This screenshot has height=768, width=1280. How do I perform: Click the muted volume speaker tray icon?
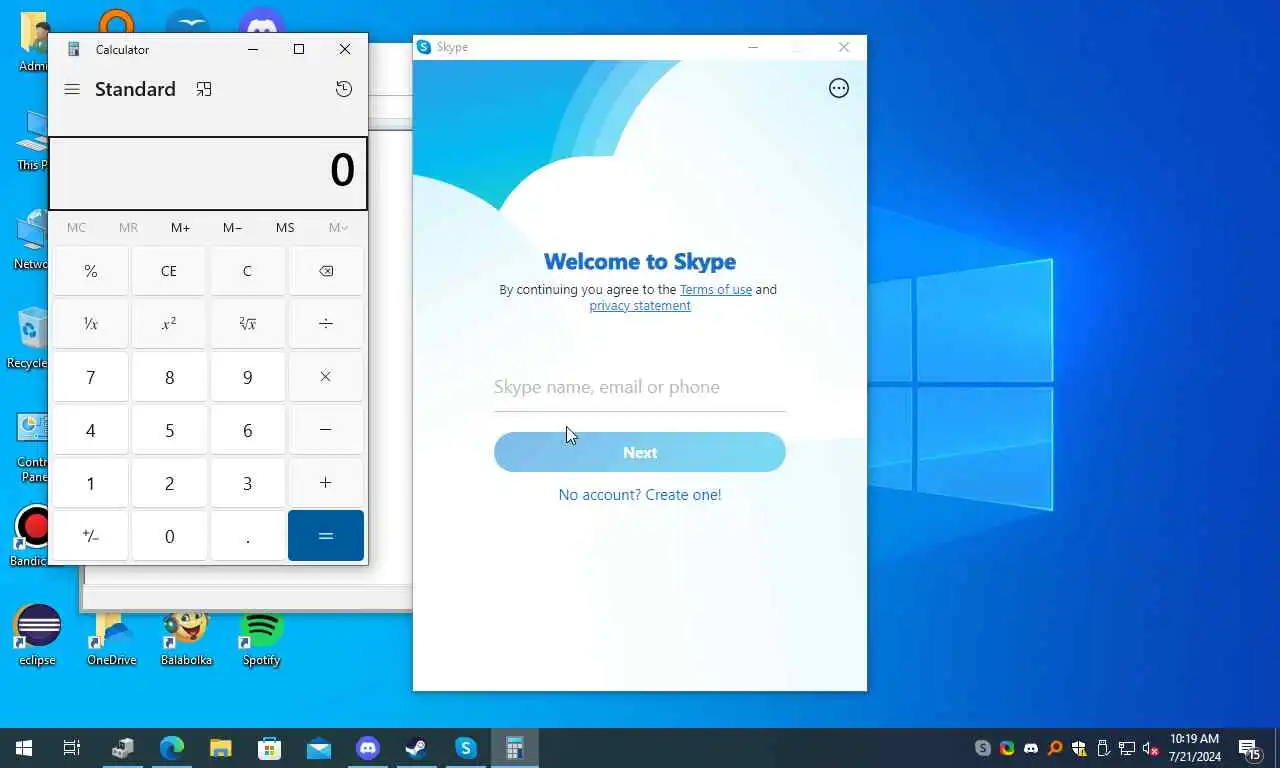[1151, 748]
